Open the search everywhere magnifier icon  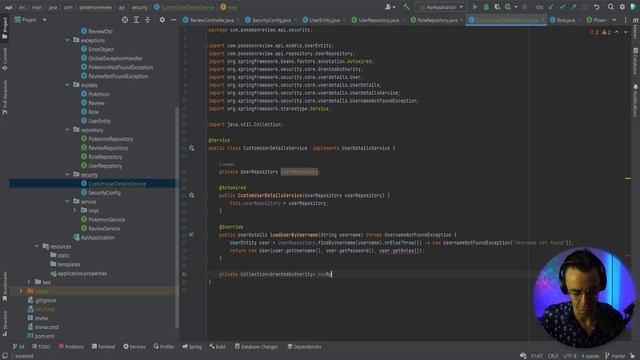611,7
